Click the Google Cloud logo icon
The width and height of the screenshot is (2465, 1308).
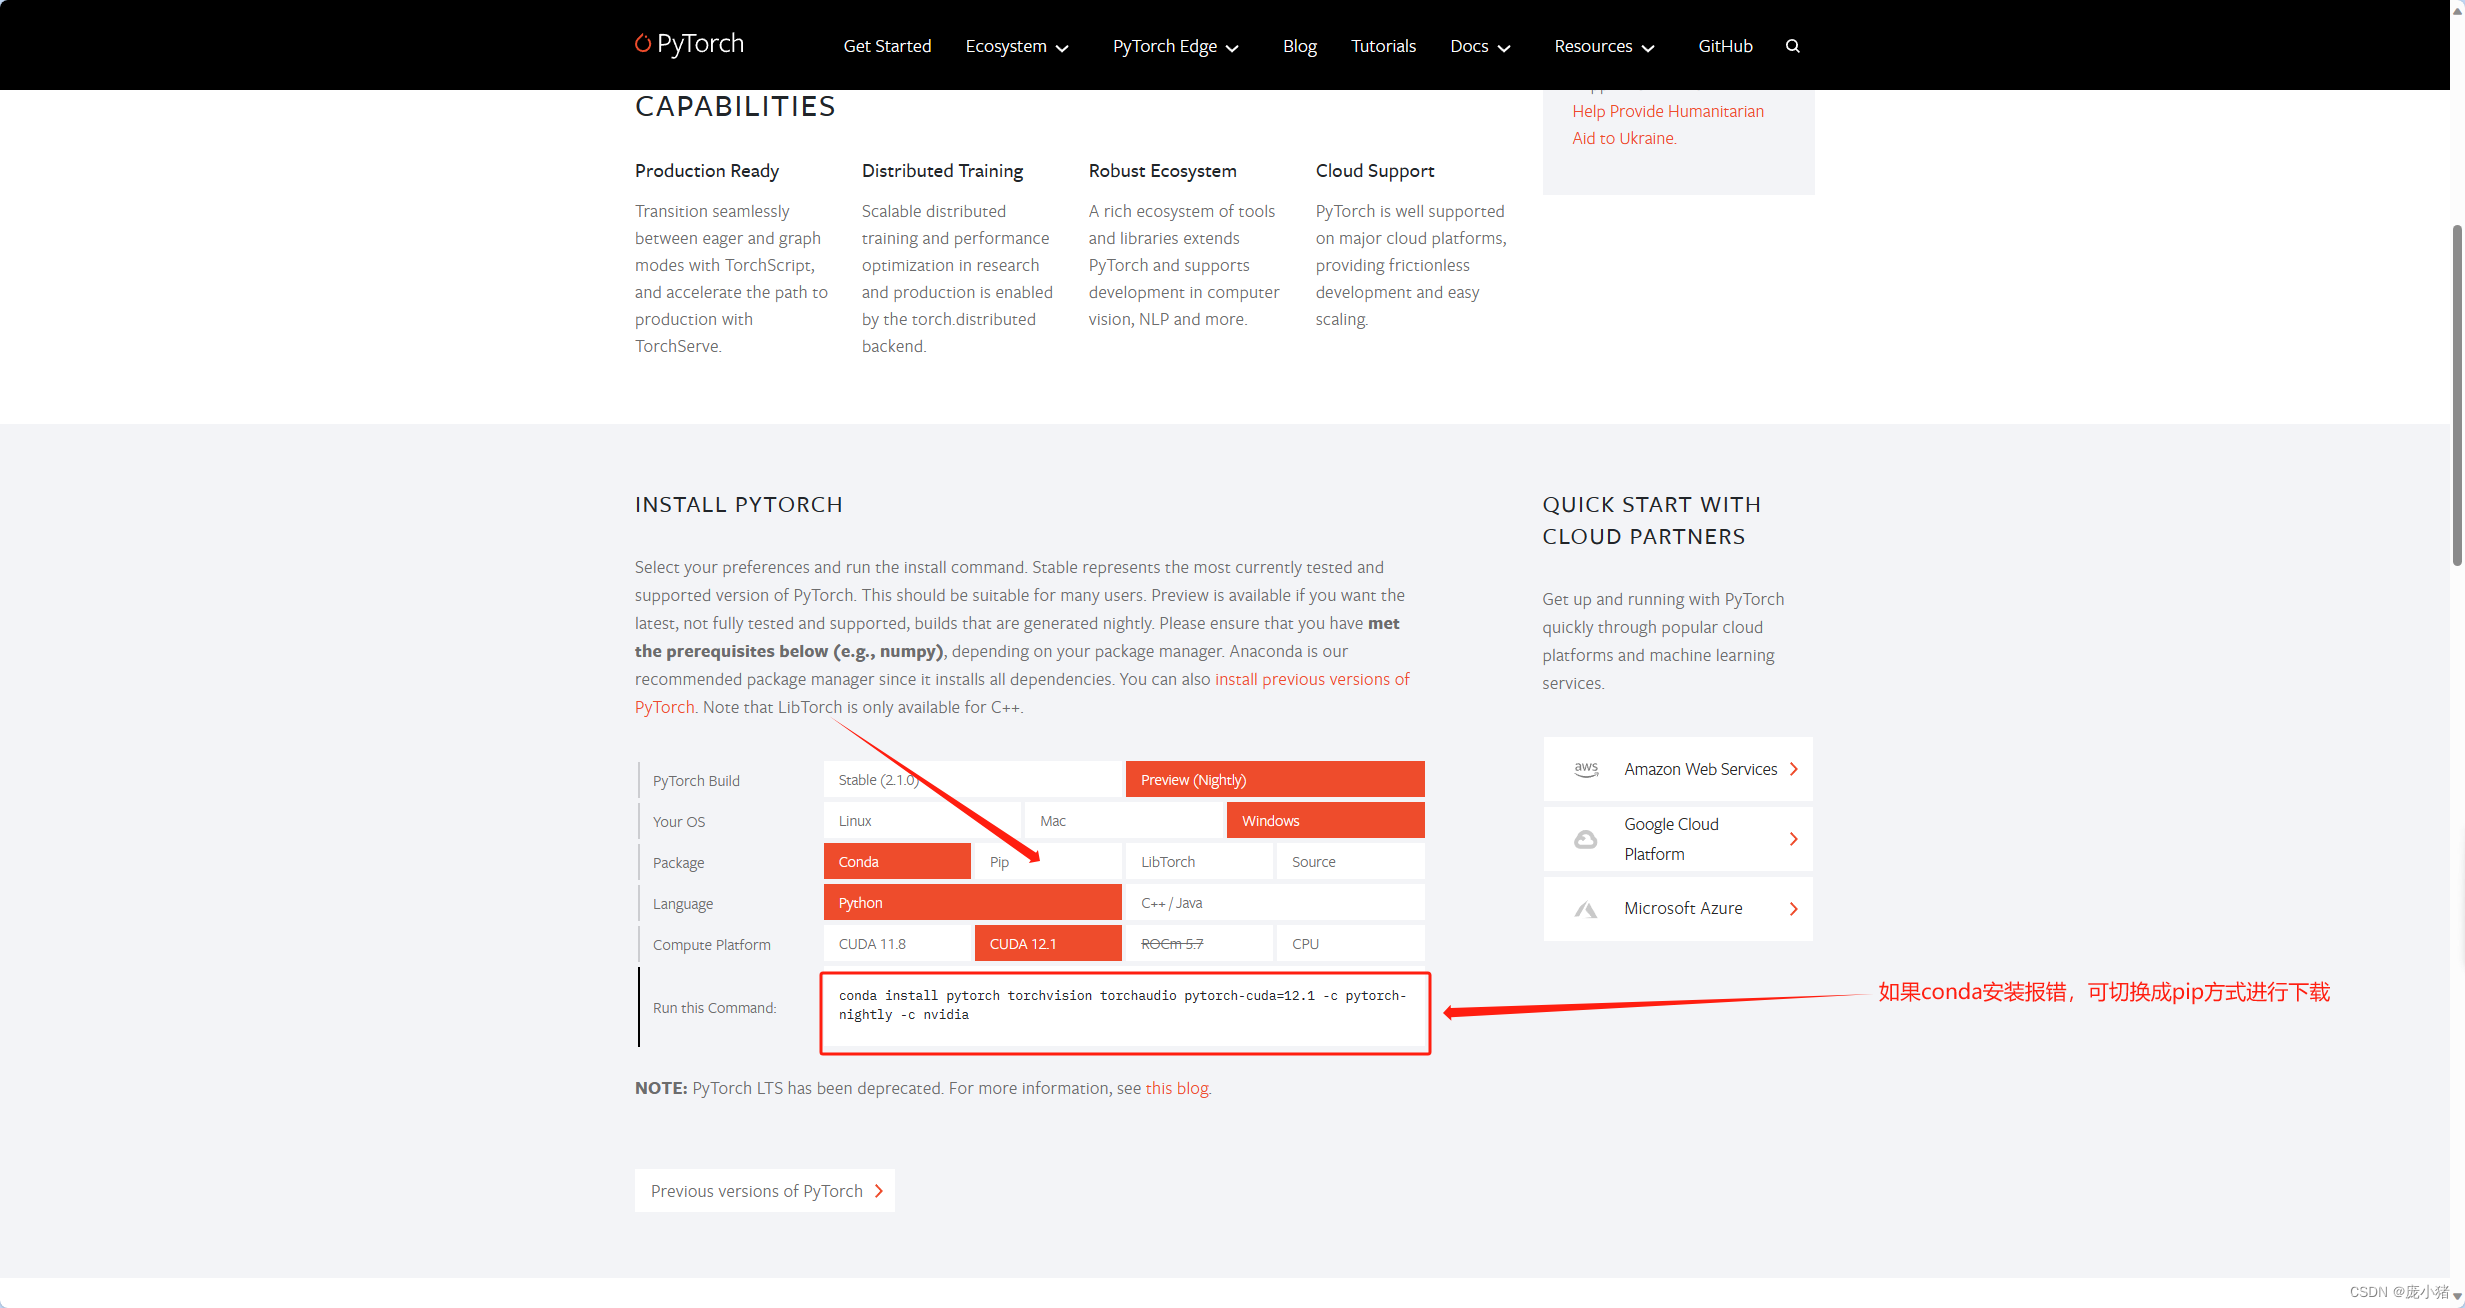click(x=1586, y=839)
